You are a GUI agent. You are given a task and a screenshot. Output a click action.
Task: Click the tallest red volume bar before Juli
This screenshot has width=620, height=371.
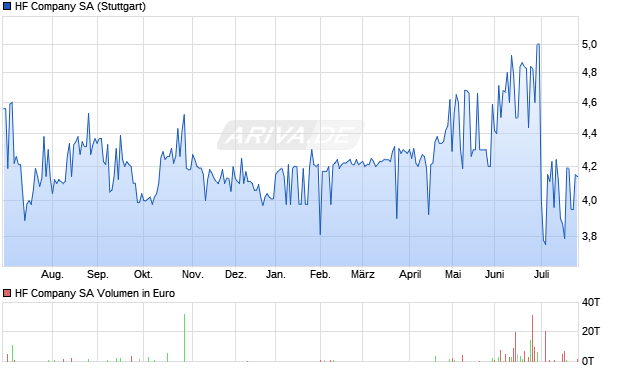click(533, 339)
